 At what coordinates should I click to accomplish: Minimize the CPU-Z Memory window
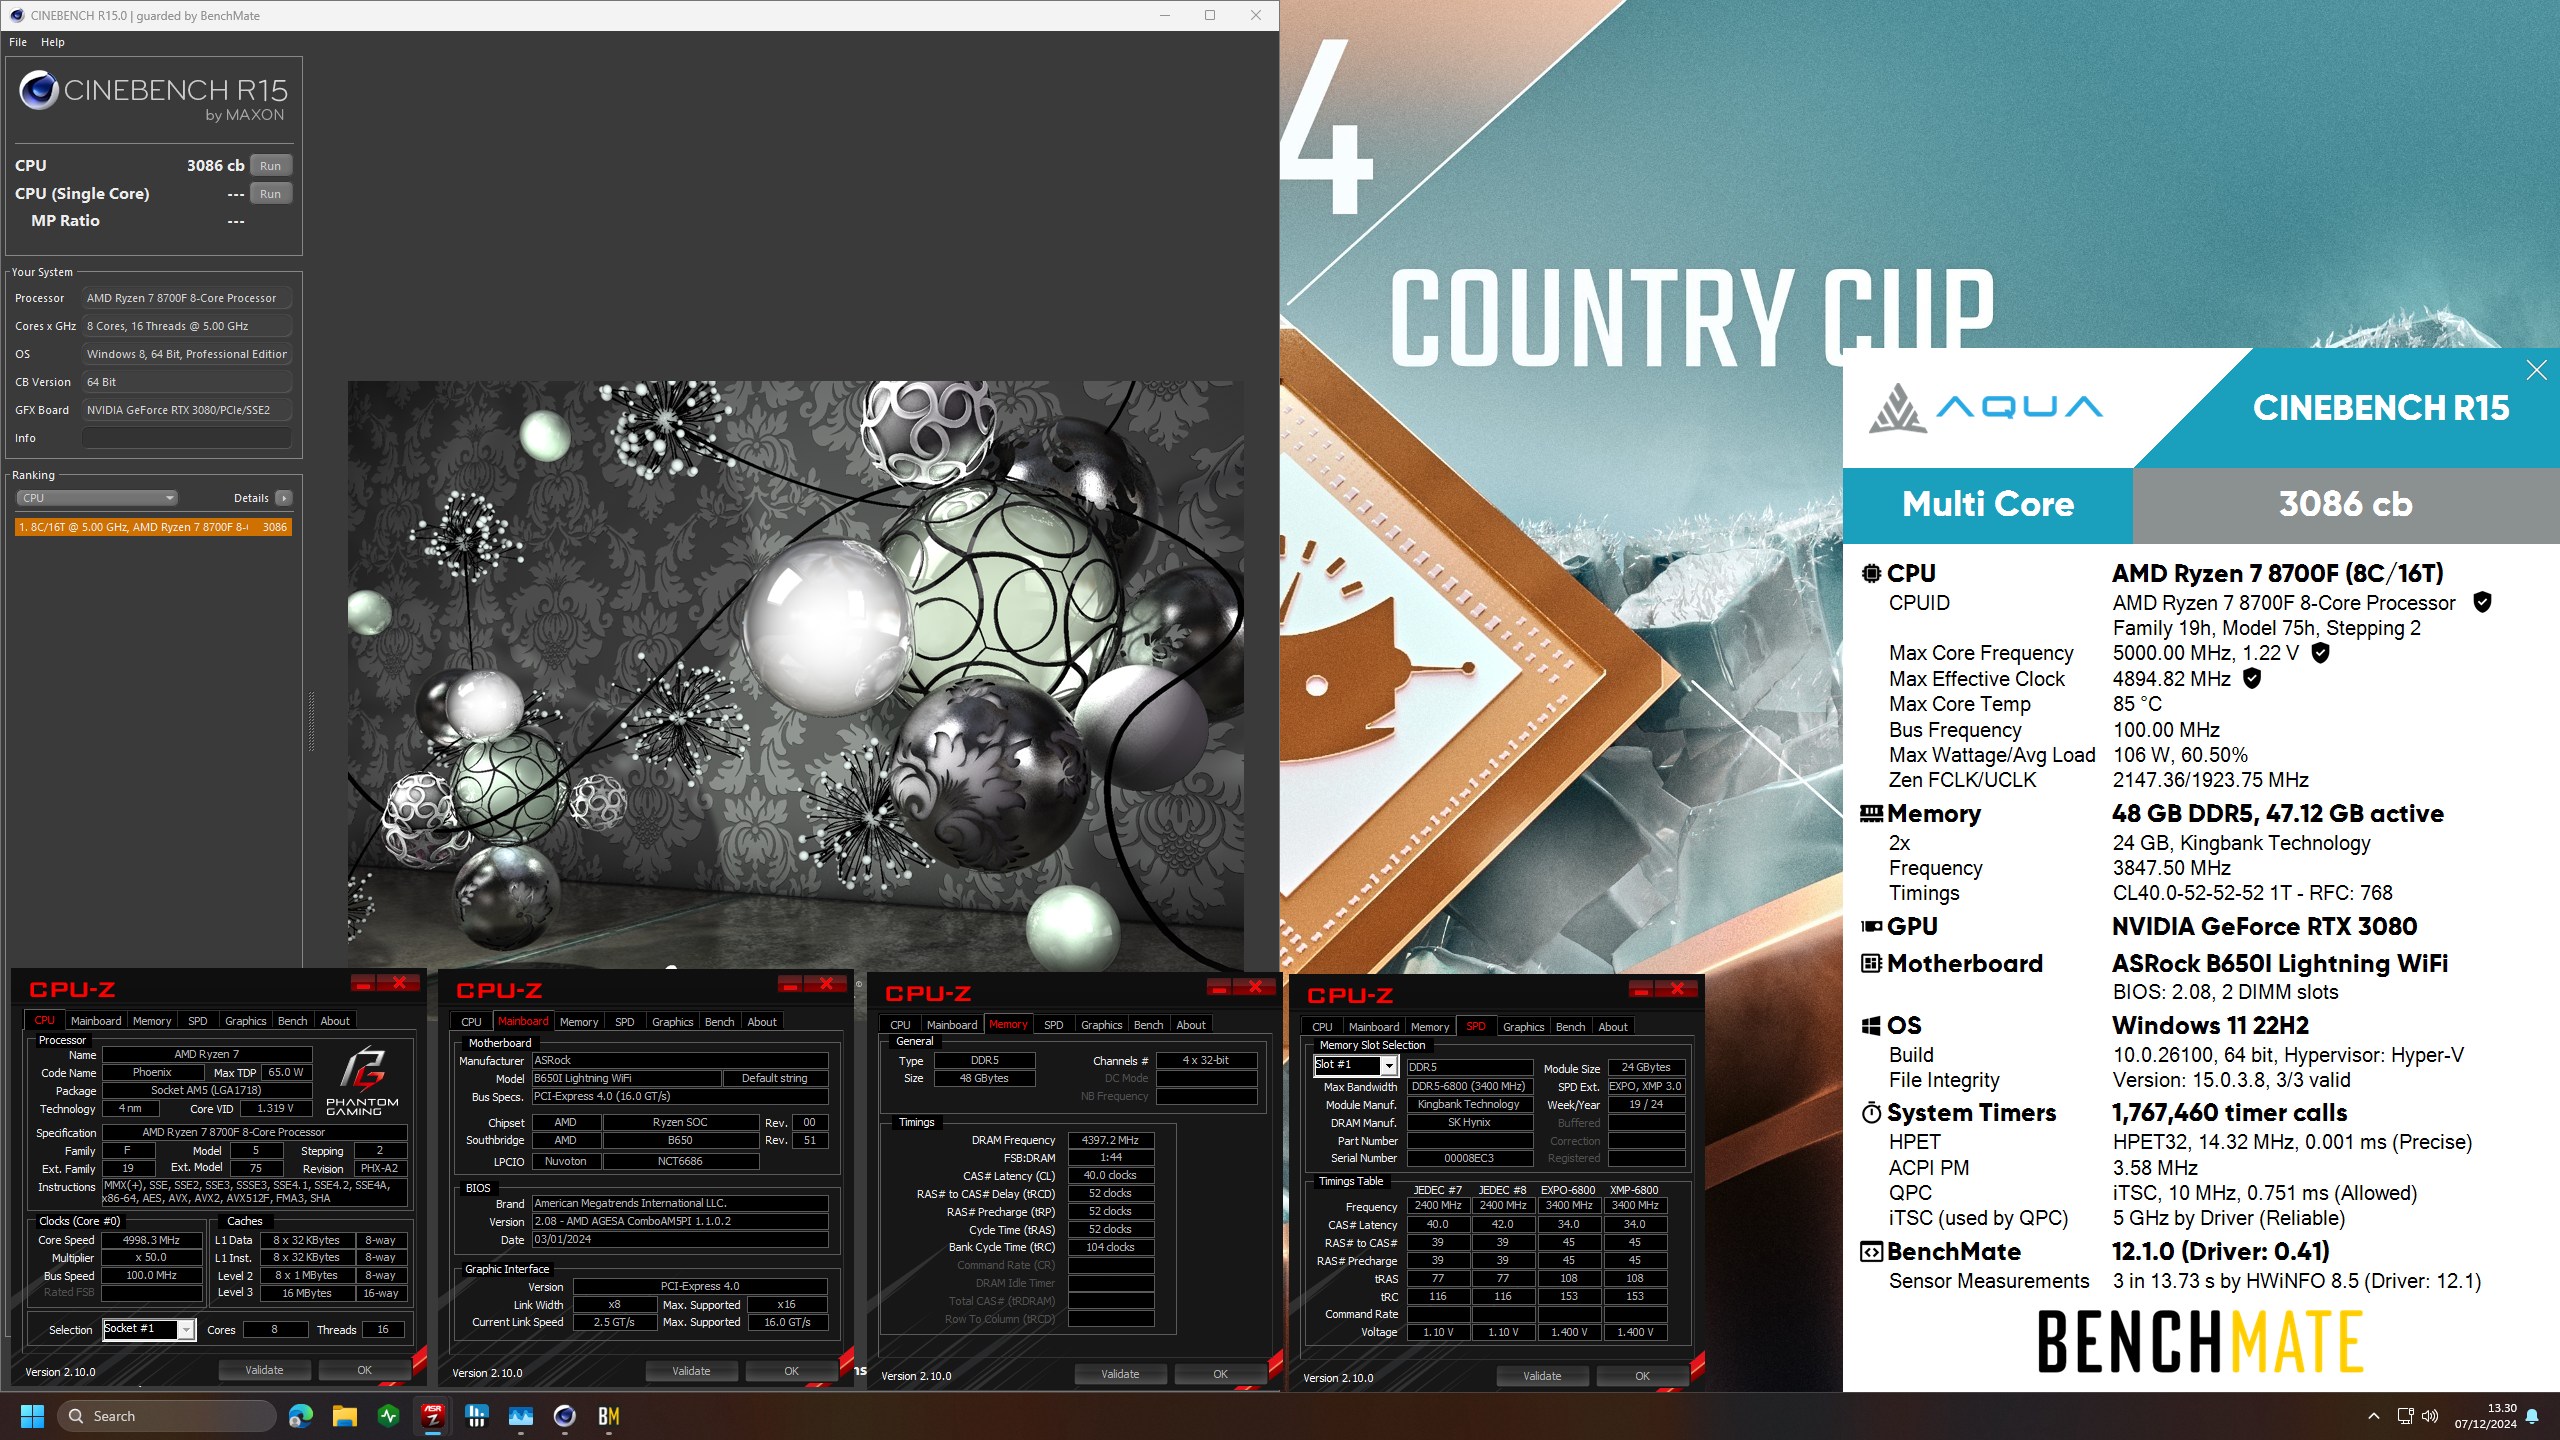[1218, 987]
